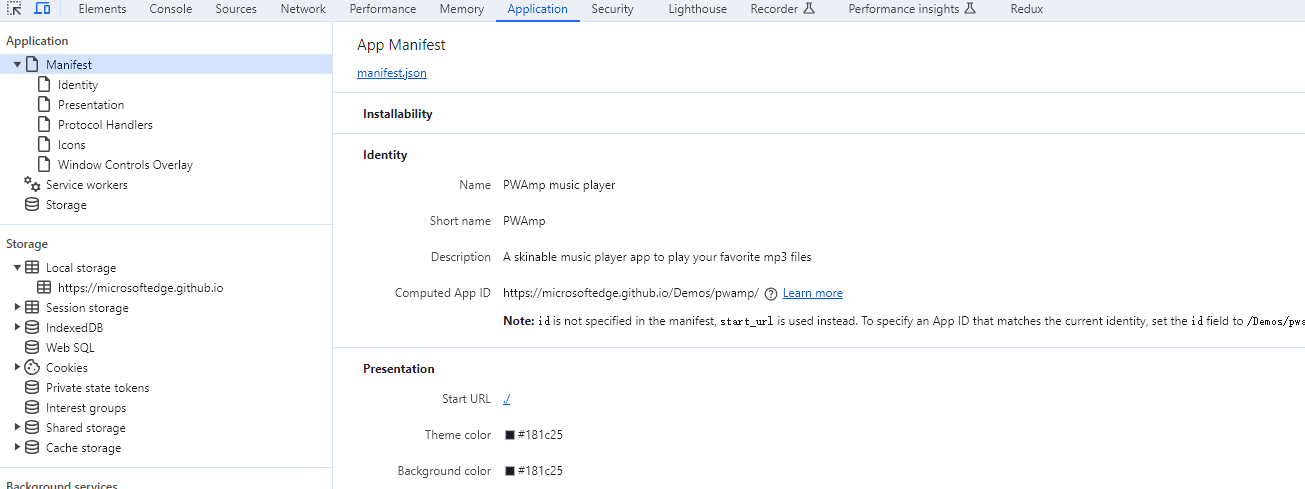Activate the inspect element picker icon
The image size is (1305, 489).
[x=14, y=8]
